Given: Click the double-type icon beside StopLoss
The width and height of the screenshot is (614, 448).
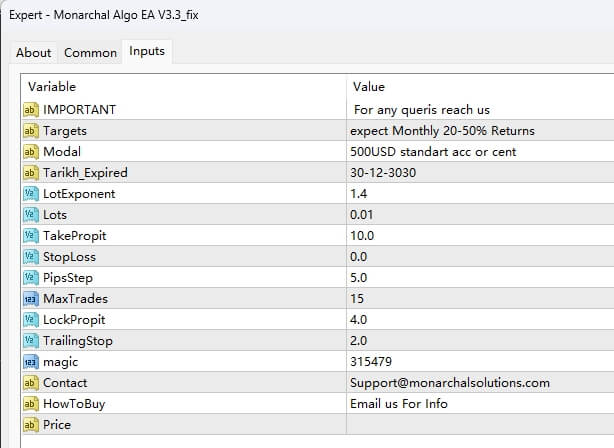Looking at the screenshot, I should 31,257.
